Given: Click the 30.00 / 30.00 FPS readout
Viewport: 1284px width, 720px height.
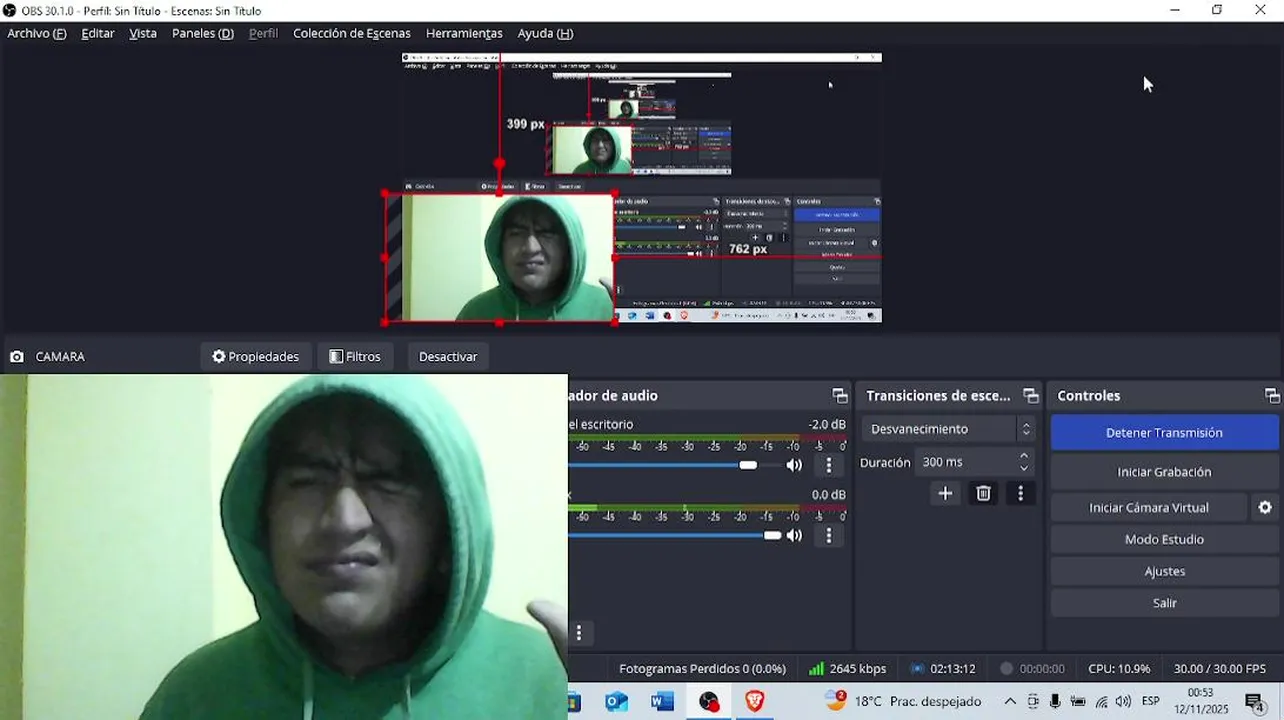Looking at the screenshot, I should [x=1219, y=669].
